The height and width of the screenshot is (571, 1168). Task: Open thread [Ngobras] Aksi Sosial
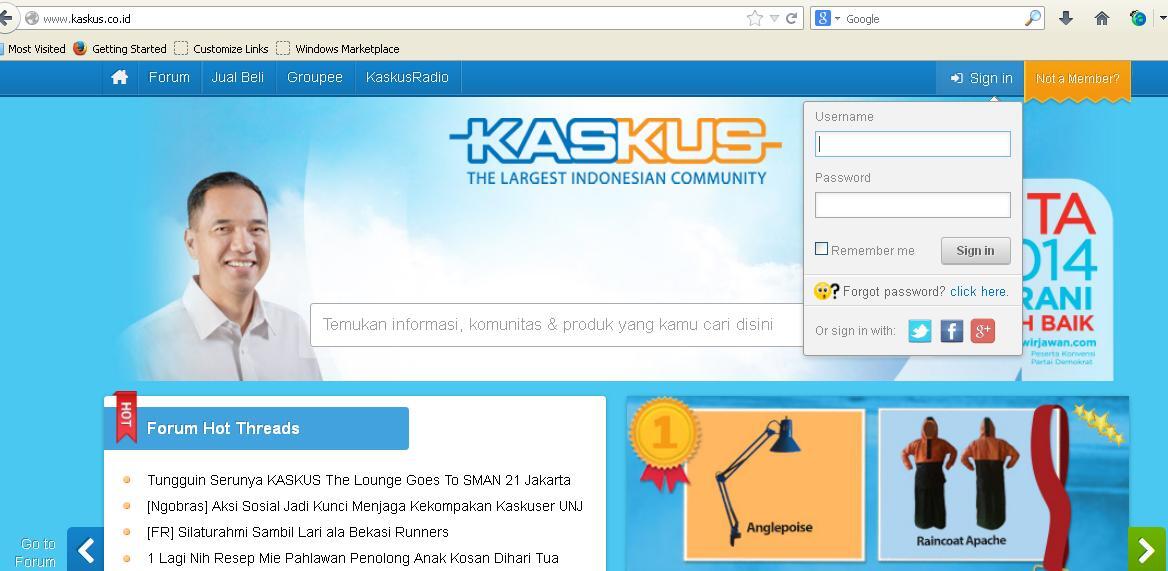pos(365,506)
